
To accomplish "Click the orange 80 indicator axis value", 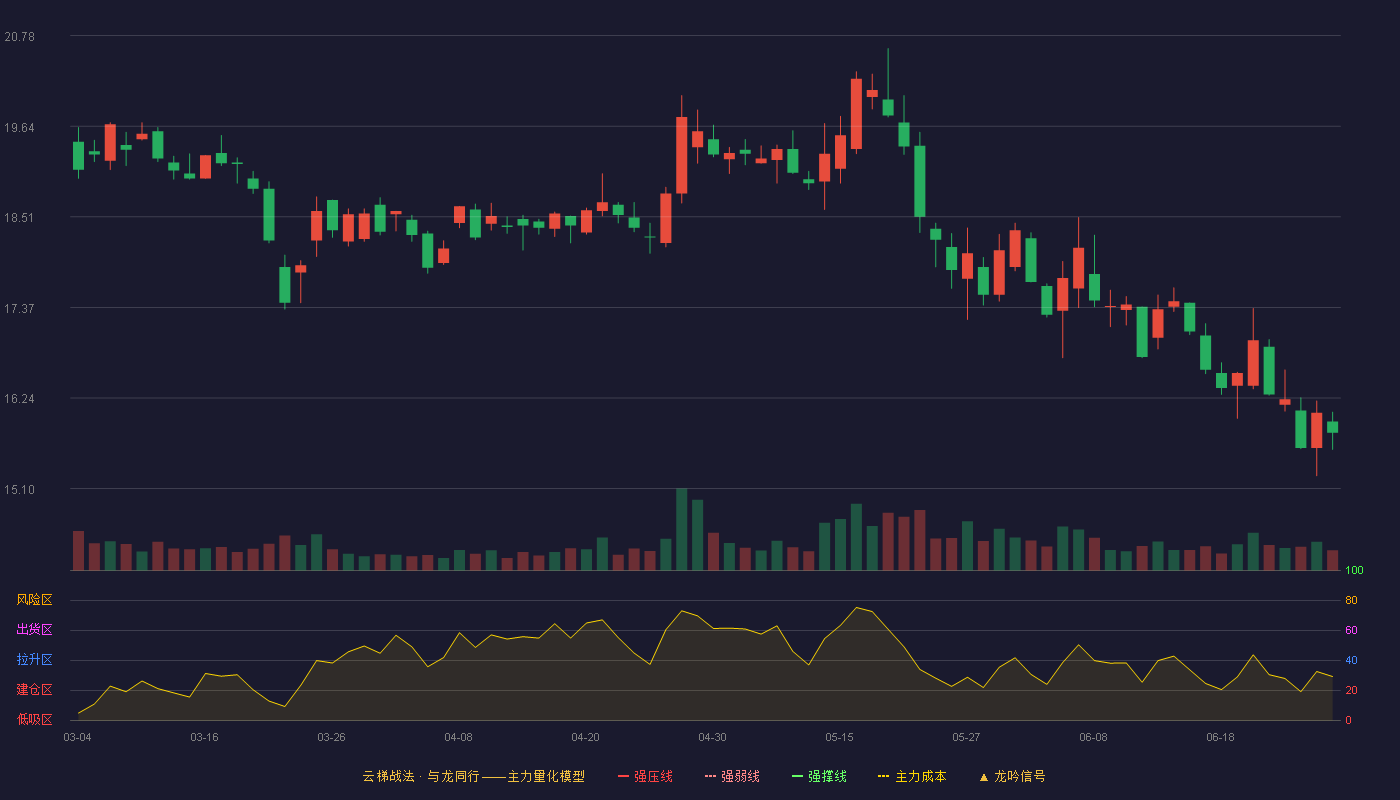I will click(1351, 600).
